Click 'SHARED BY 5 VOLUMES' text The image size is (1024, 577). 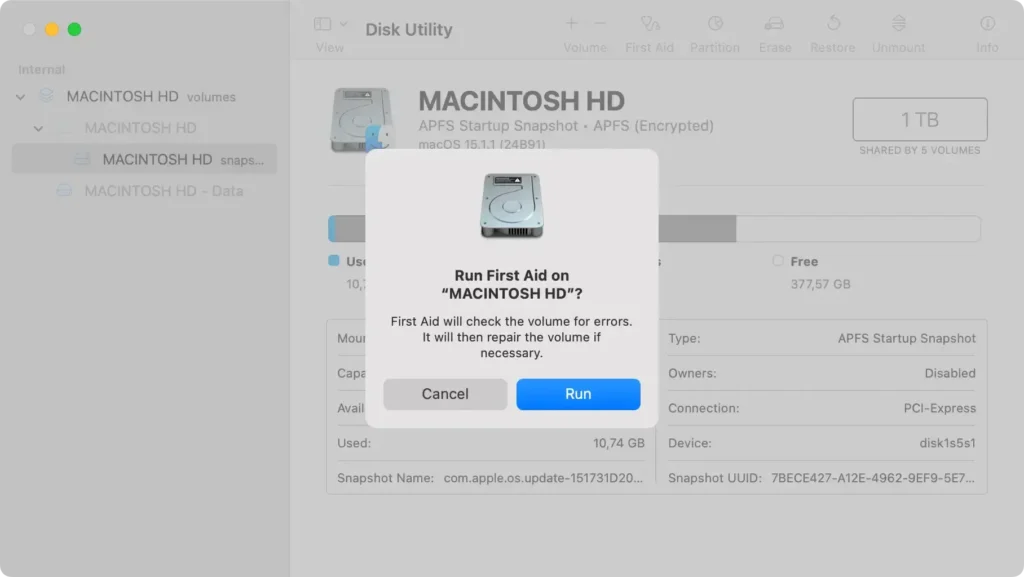click(920, 151)
